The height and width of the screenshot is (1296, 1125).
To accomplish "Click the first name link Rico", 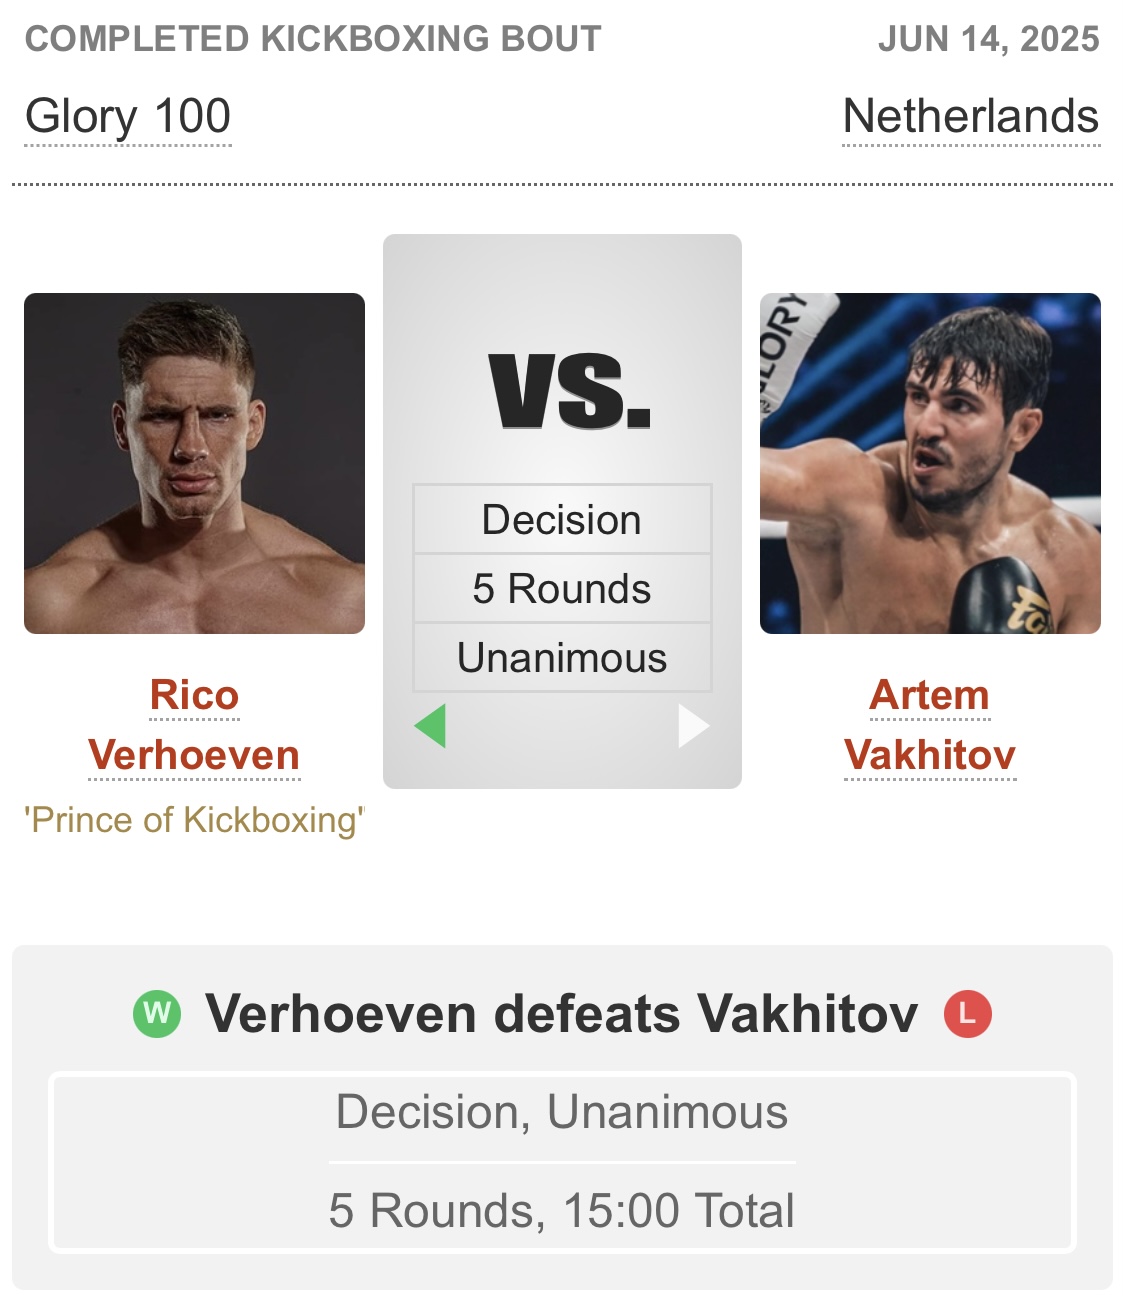I will pos(194,695).
